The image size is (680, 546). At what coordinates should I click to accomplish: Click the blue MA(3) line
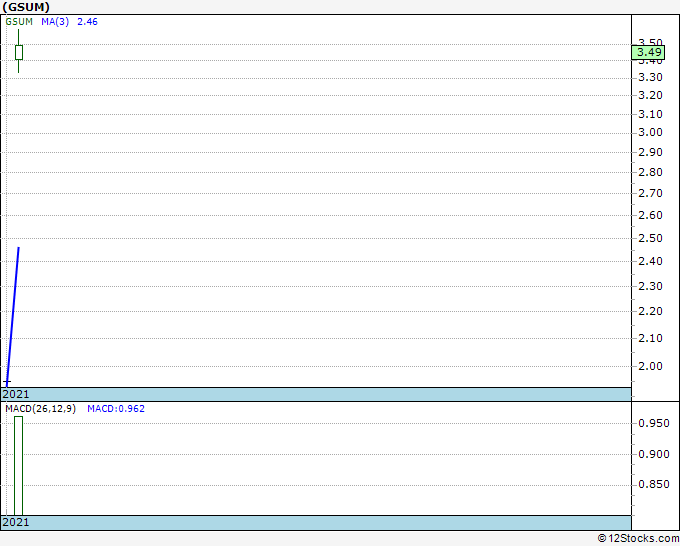pos(13,317)
